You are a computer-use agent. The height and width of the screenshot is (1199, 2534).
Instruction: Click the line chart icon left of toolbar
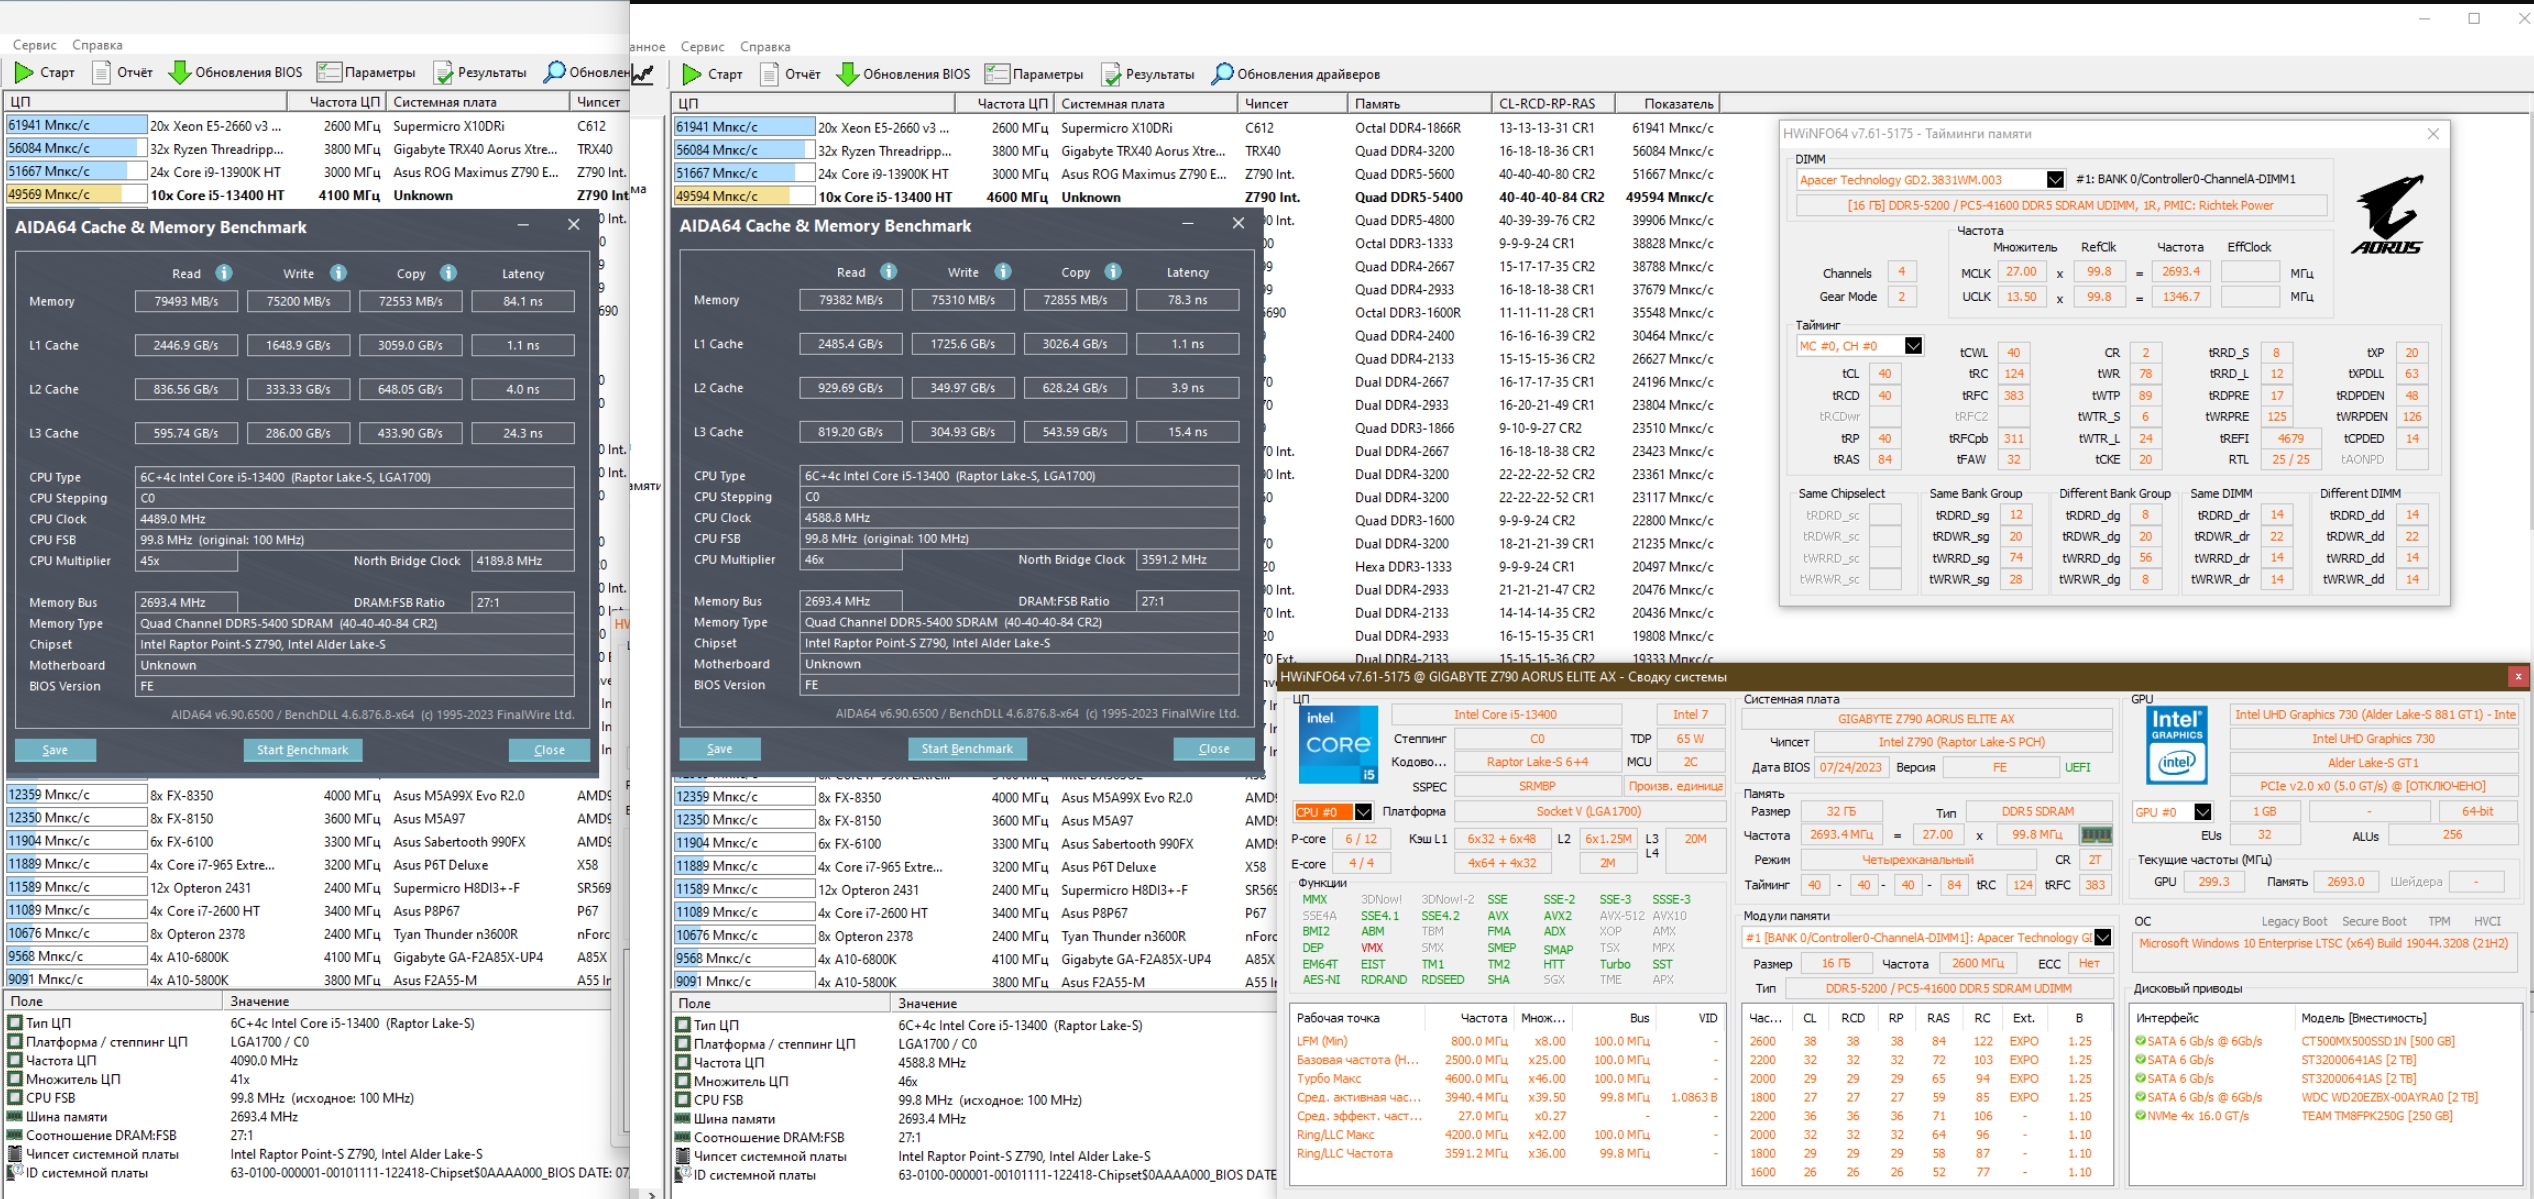[643, 73]
